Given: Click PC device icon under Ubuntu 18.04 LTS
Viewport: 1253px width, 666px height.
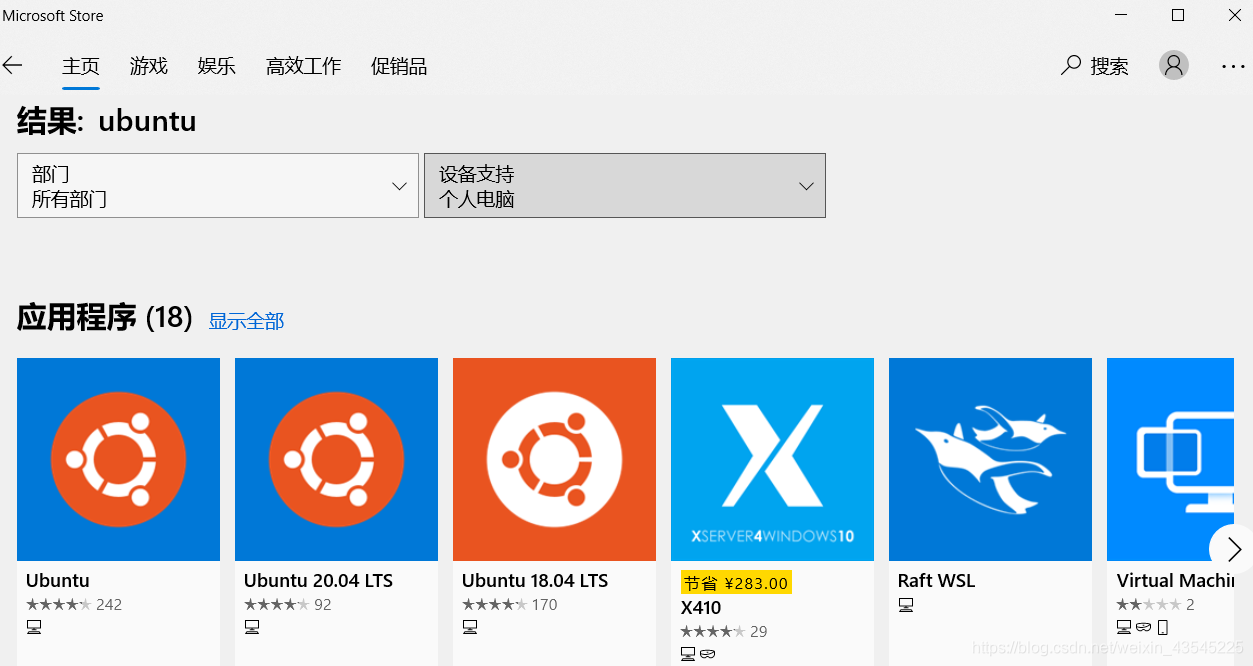Looking at the screenshot, I should pos(470,628).
